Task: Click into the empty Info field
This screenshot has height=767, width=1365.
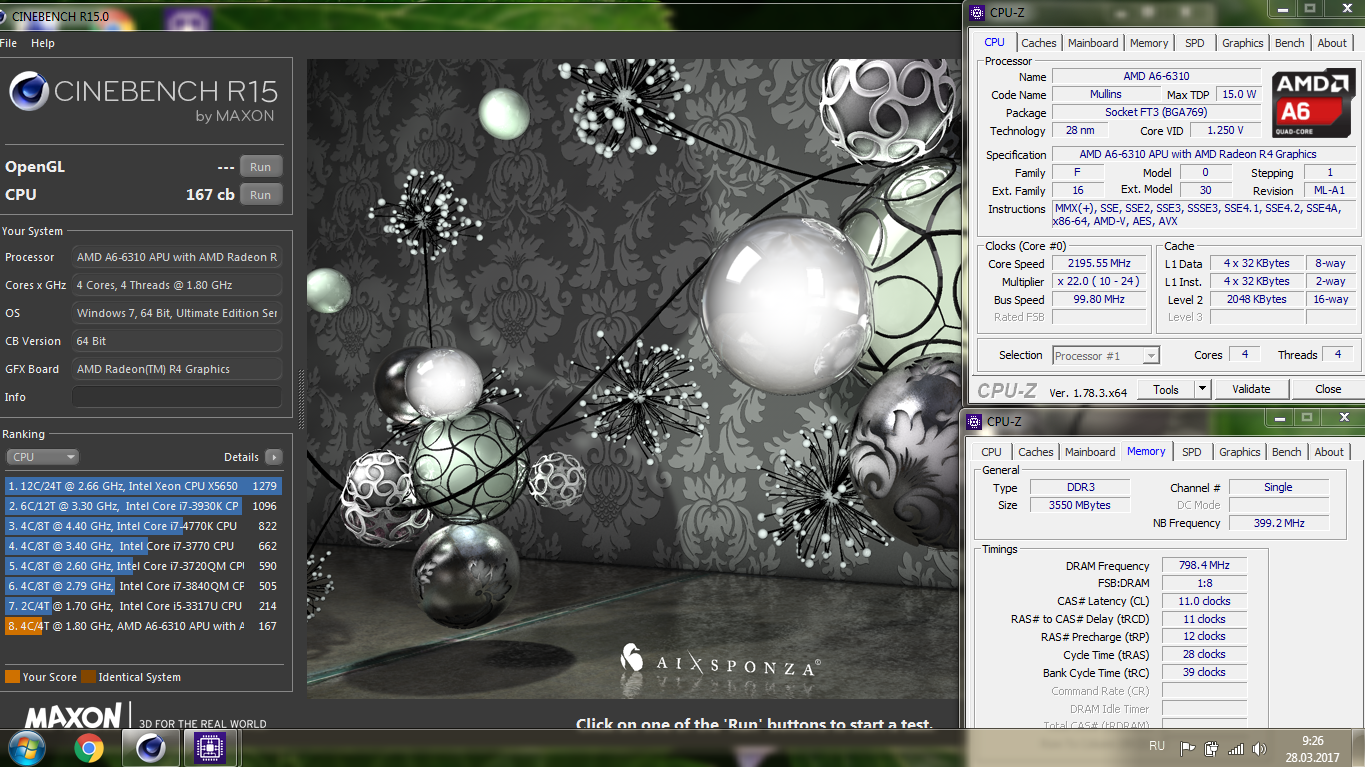Action: click(176, 397)
